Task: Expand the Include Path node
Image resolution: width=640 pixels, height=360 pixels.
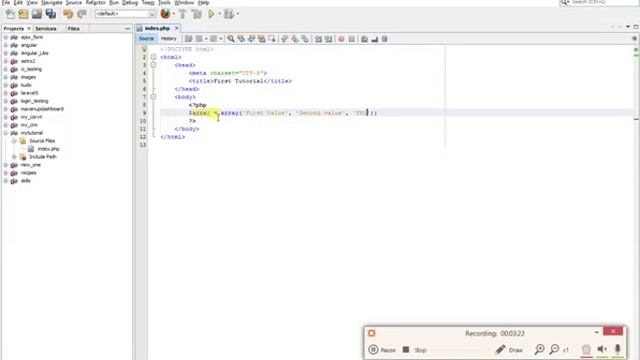Action: 14,157
